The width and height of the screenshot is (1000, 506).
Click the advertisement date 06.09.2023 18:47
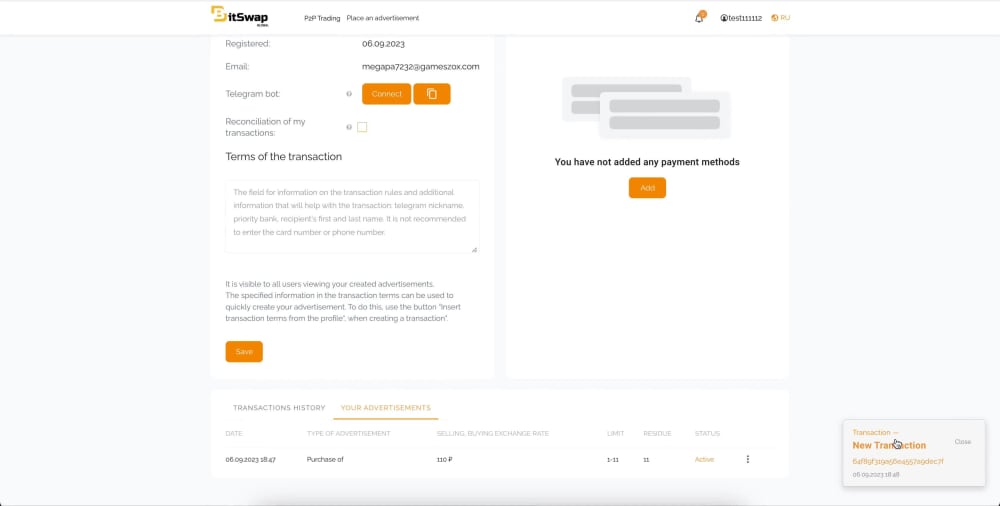[x=251, y=459]
